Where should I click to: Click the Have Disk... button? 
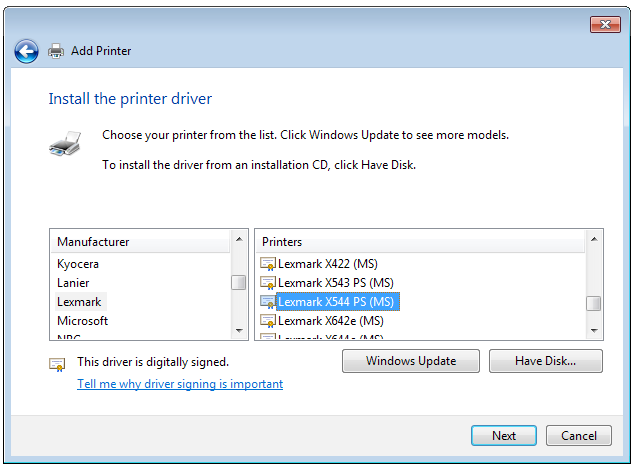546,361
